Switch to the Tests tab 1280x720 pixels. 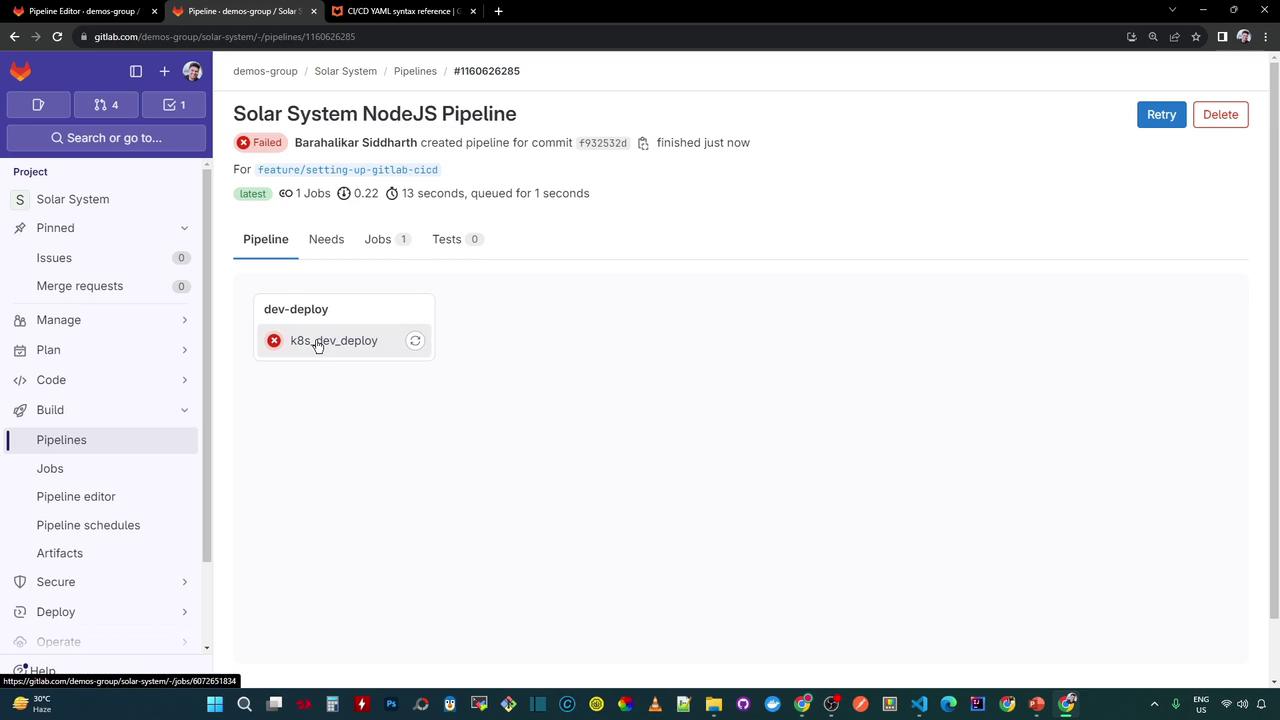(457, 239)
